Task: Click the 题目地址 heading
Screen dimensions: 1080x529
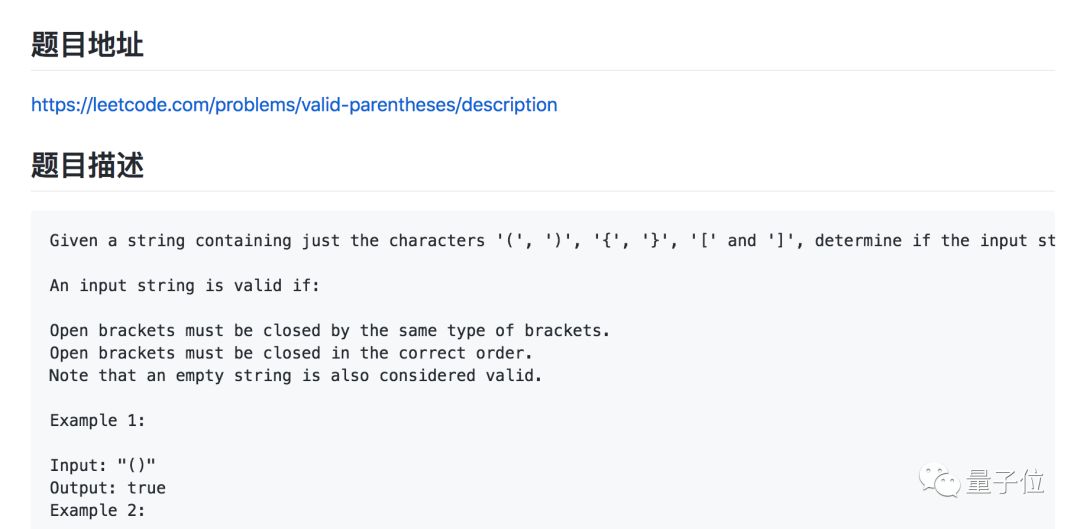Action: tap(88, 44)
